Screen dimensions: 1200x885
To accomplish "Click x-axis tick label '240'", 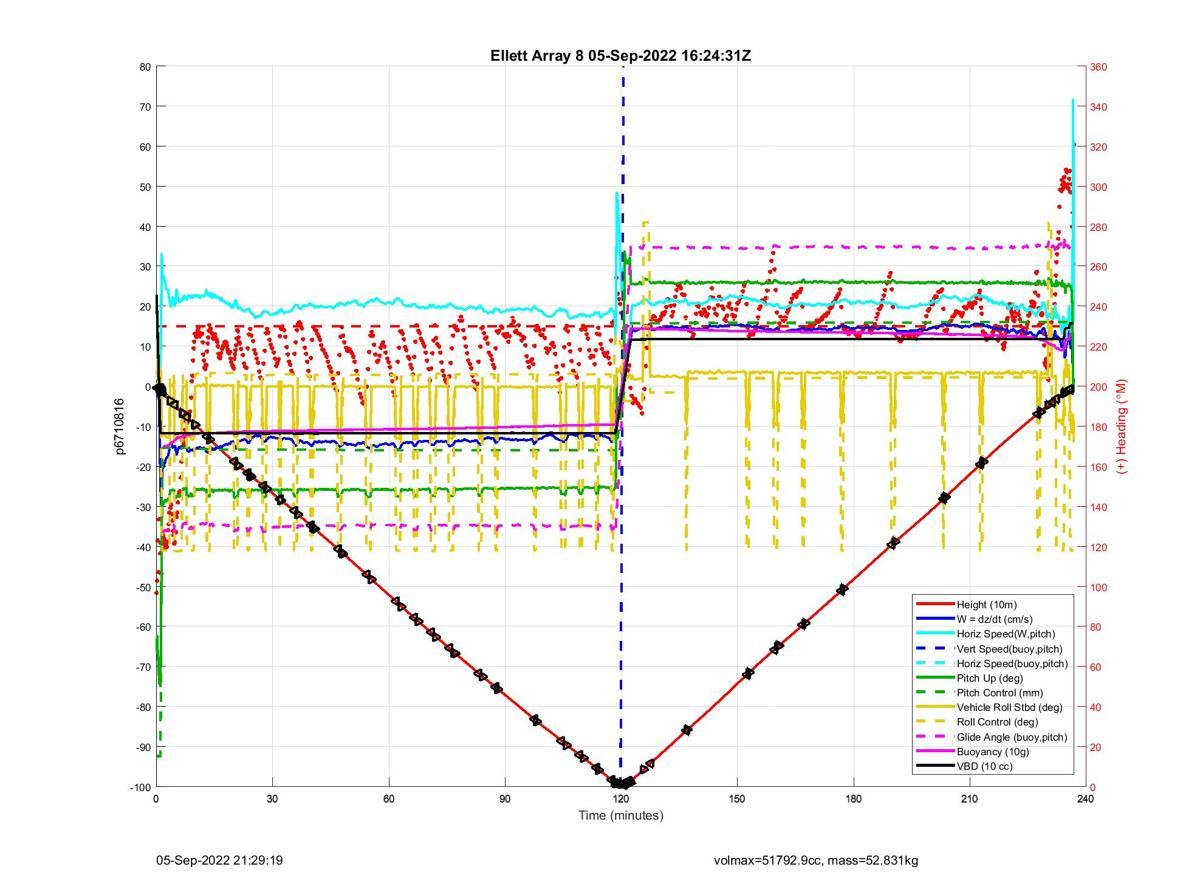I will (1085, 799).
